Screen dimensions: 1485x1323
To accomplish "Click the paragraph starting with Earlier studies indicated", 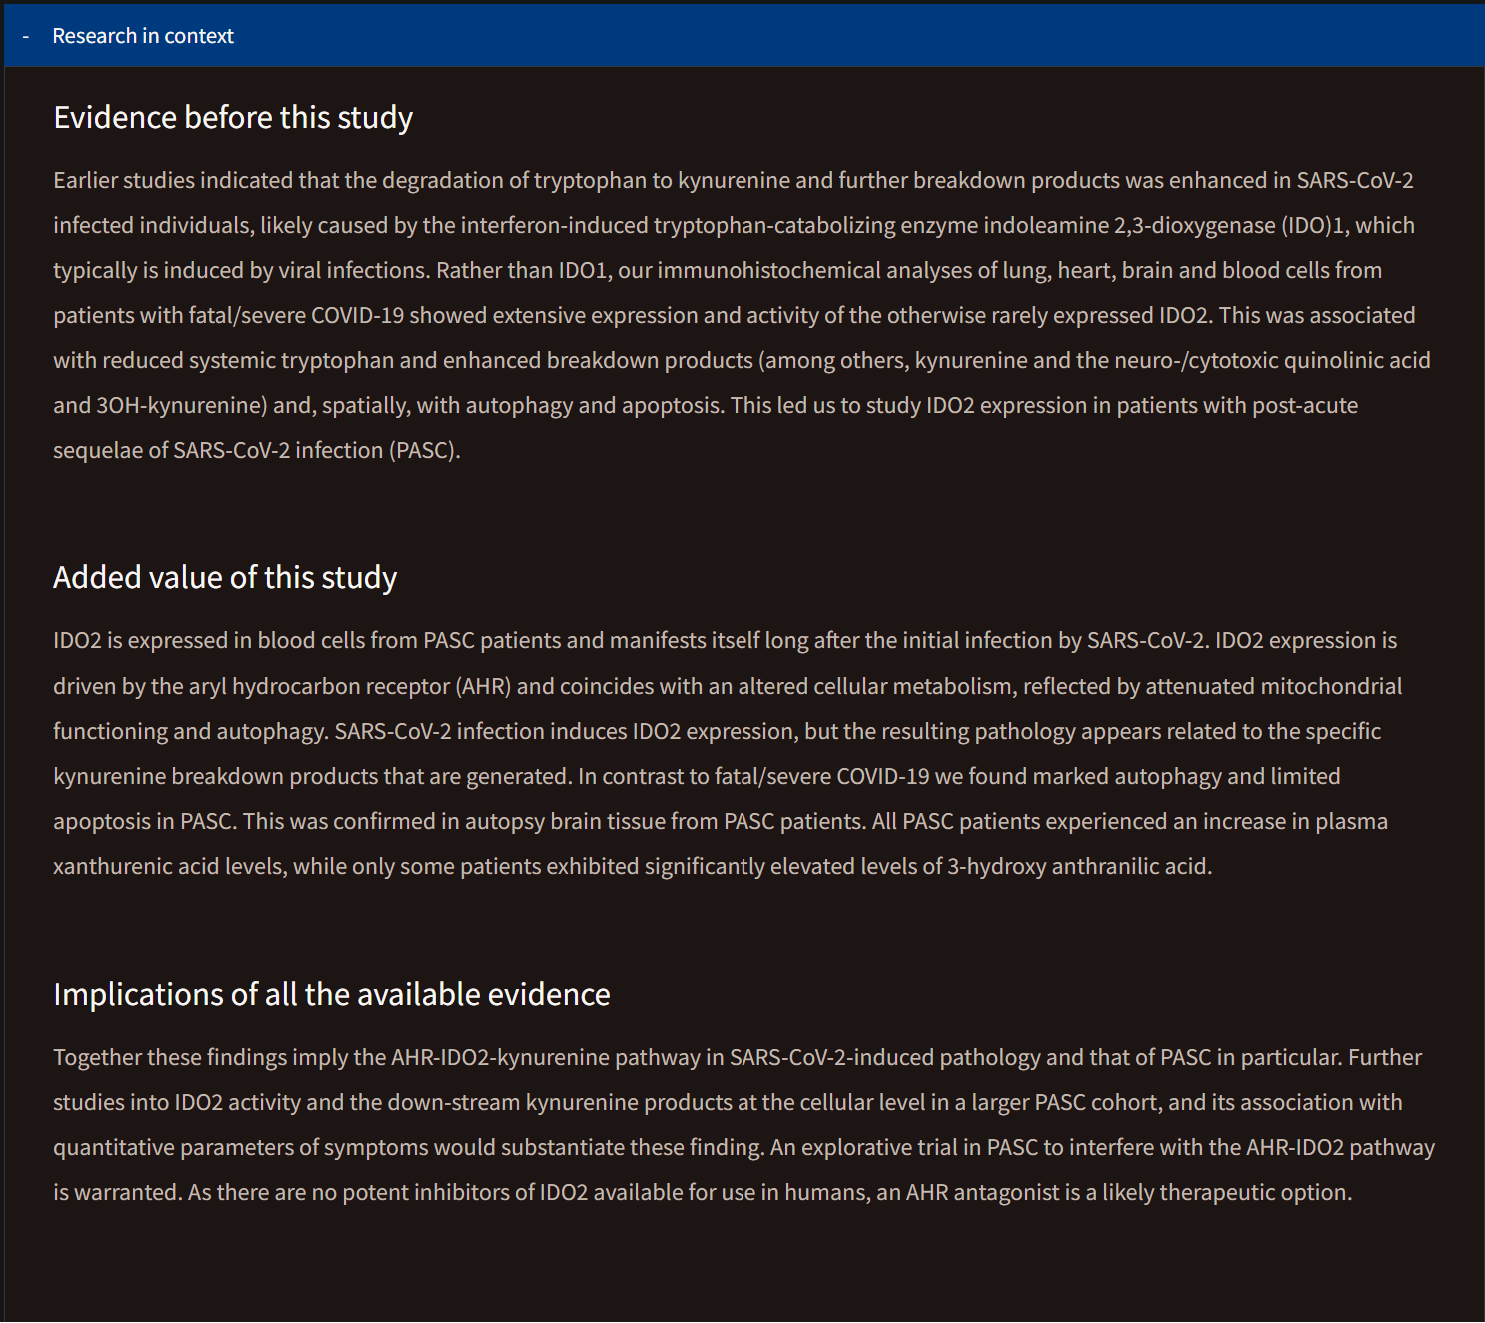I will point(742,315).
